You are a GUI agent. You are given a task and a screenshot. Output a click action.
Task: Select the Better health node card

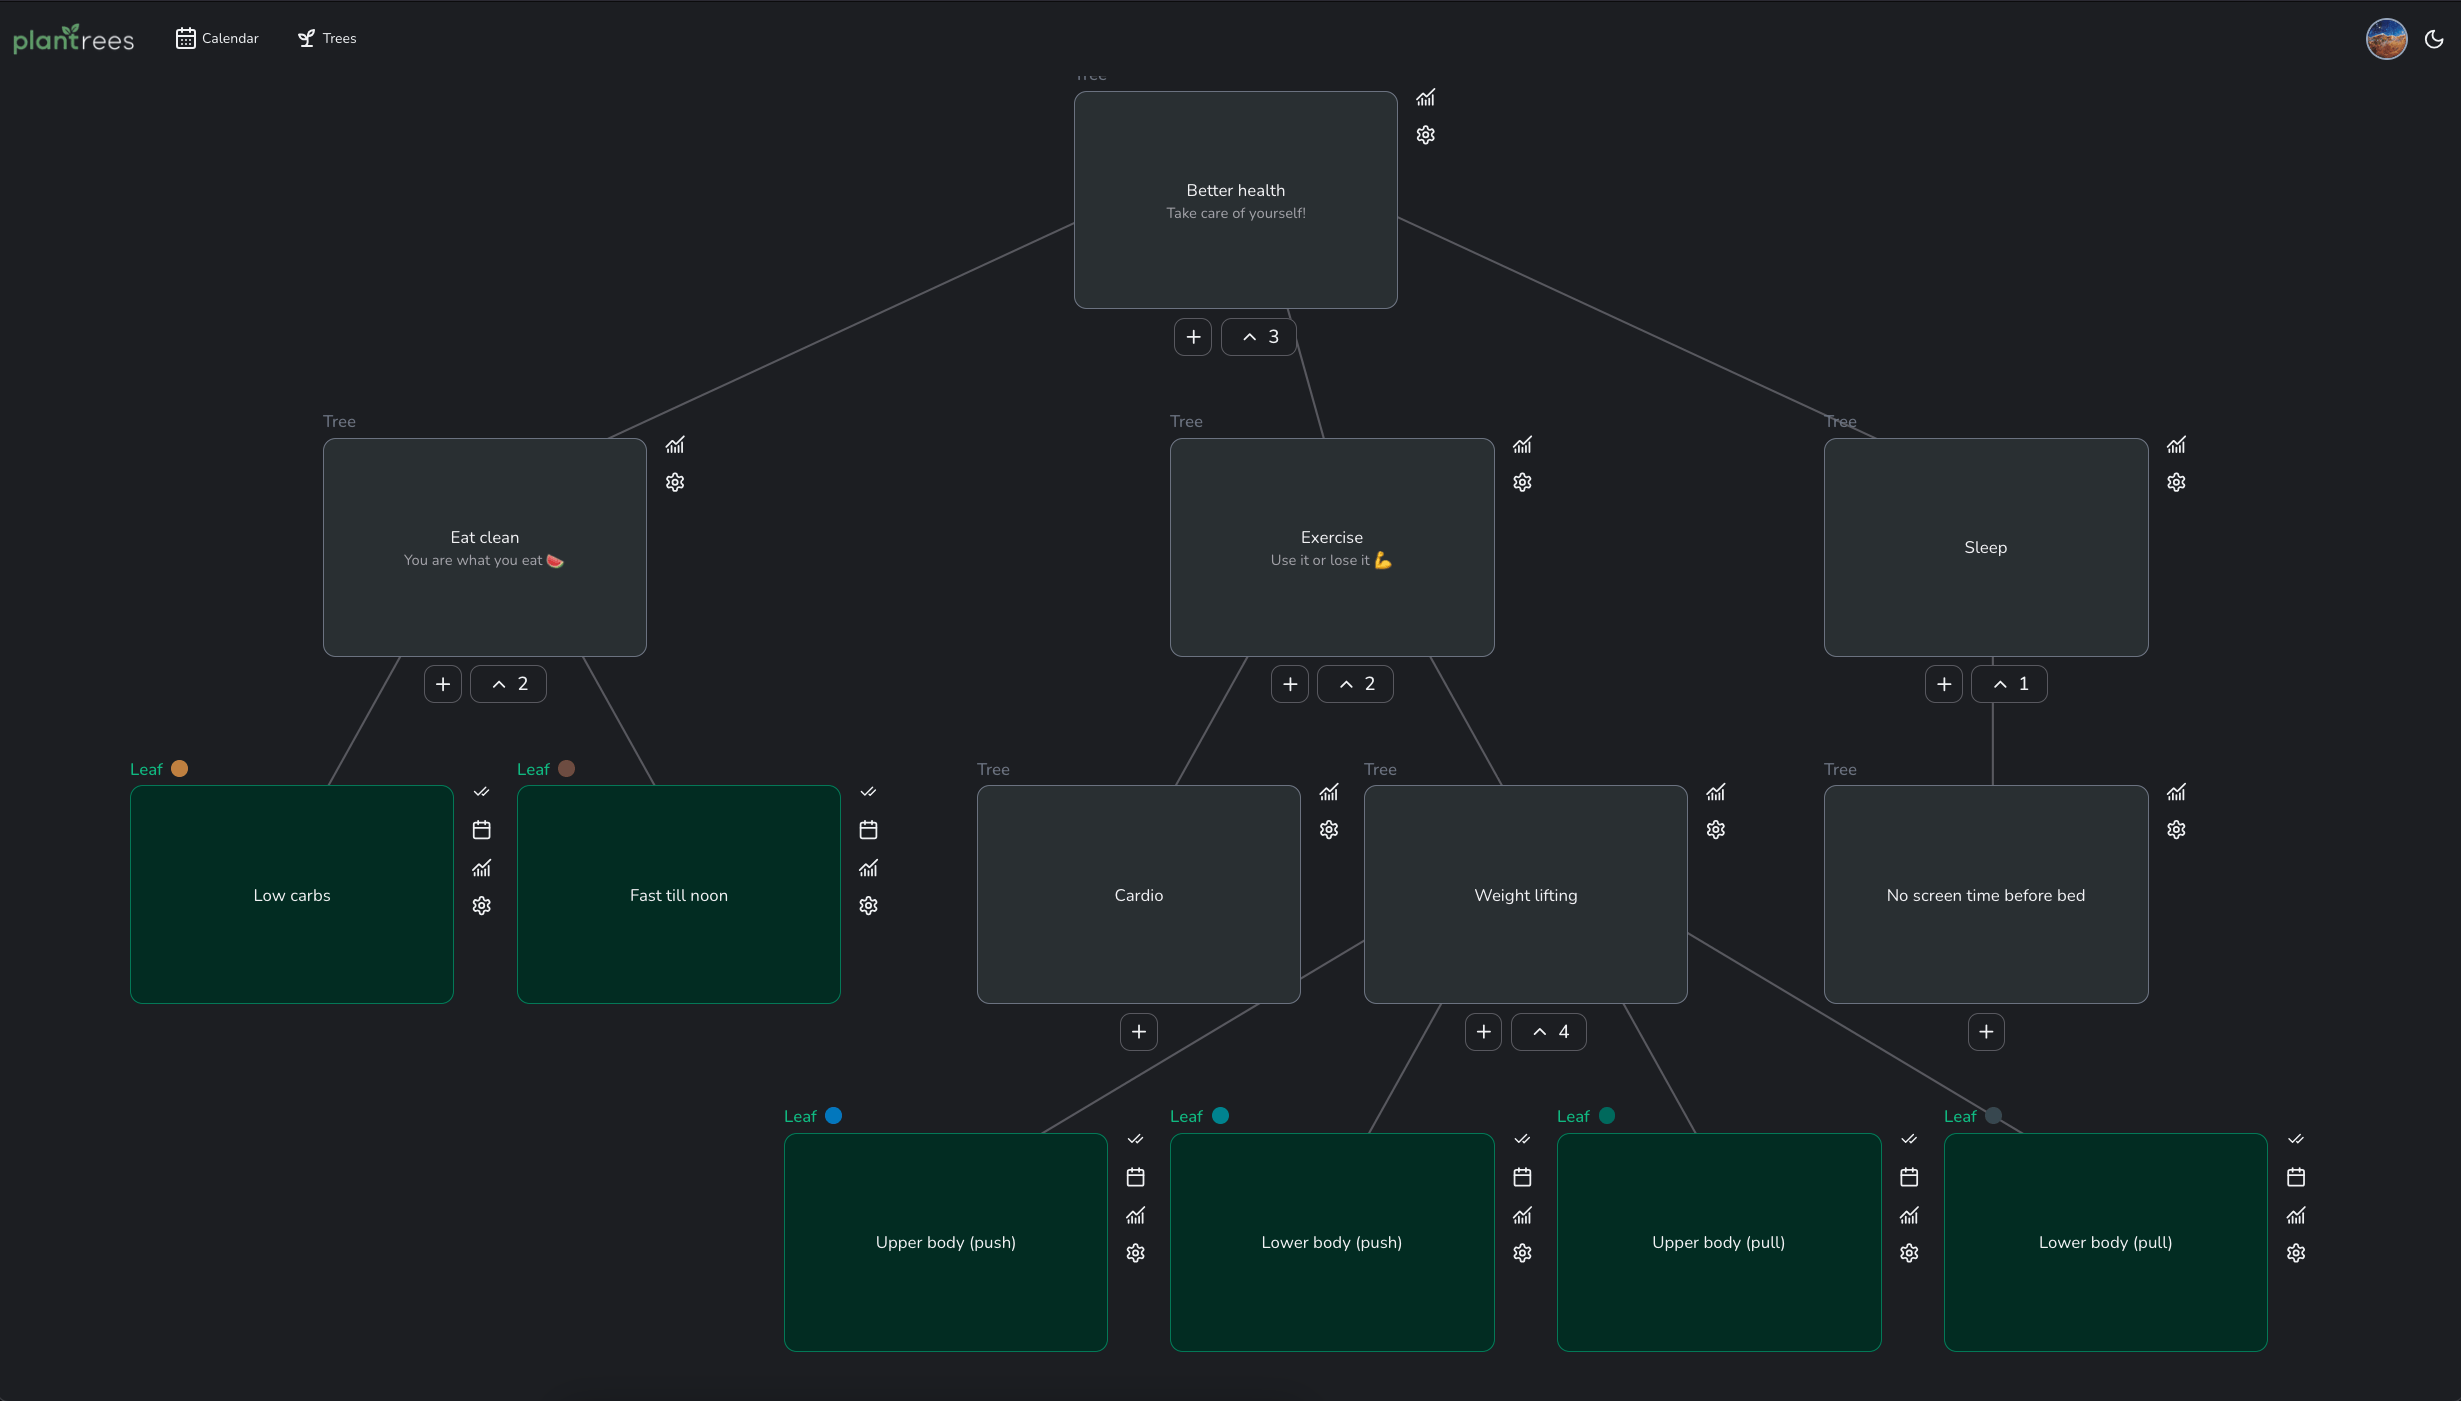click(x=1236, y=200)
